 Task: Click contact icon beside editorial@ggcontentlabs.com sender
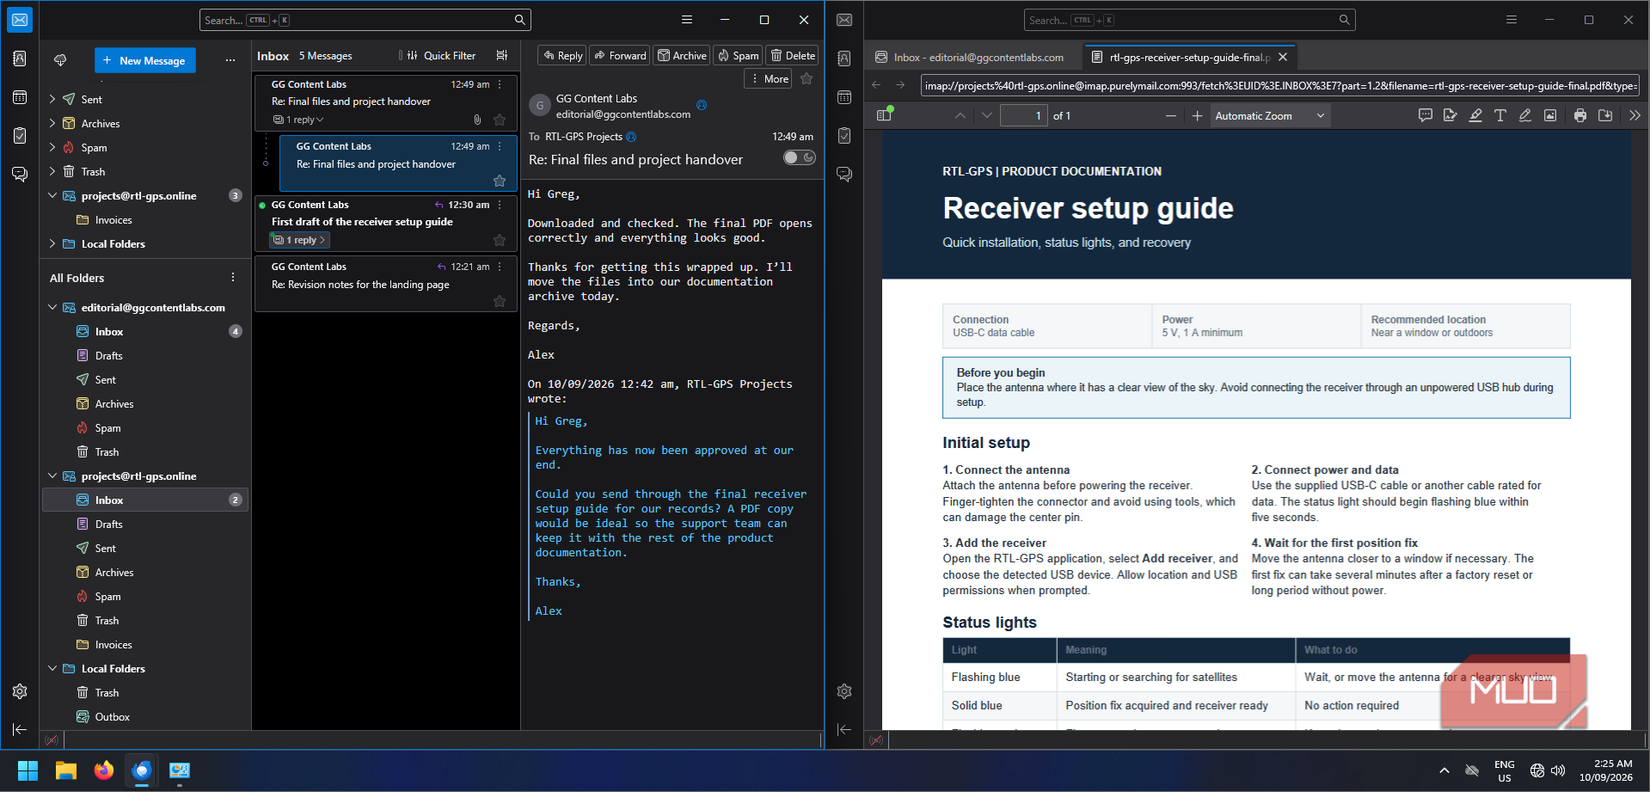coord(701,105)
